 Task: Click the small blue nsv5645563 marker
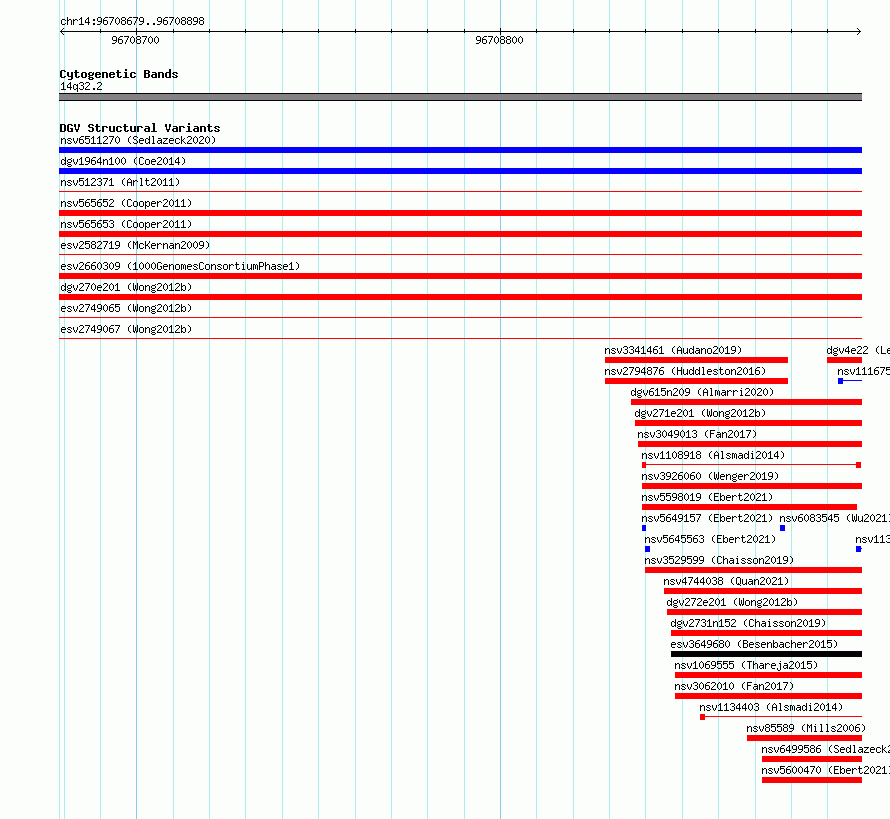tap(647, 549)
